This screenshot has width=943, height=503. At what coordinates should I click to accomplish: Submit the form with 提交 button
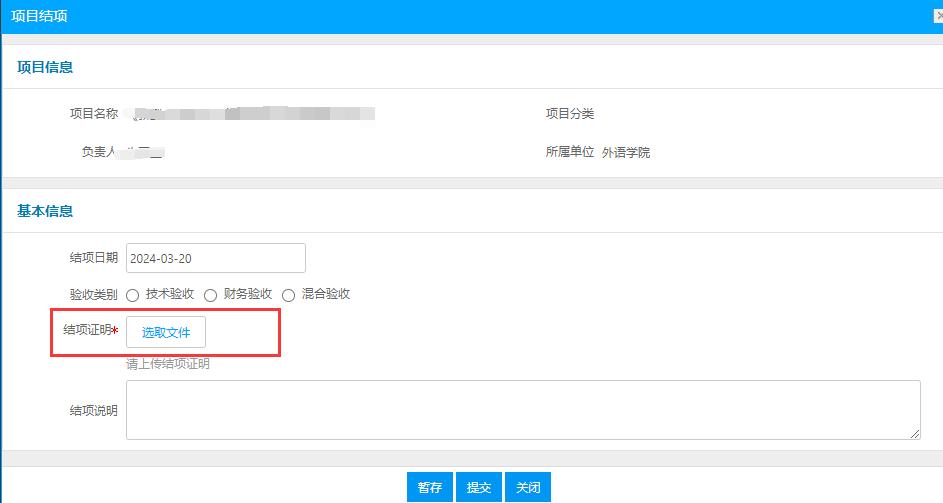click(x=479, y=487)
